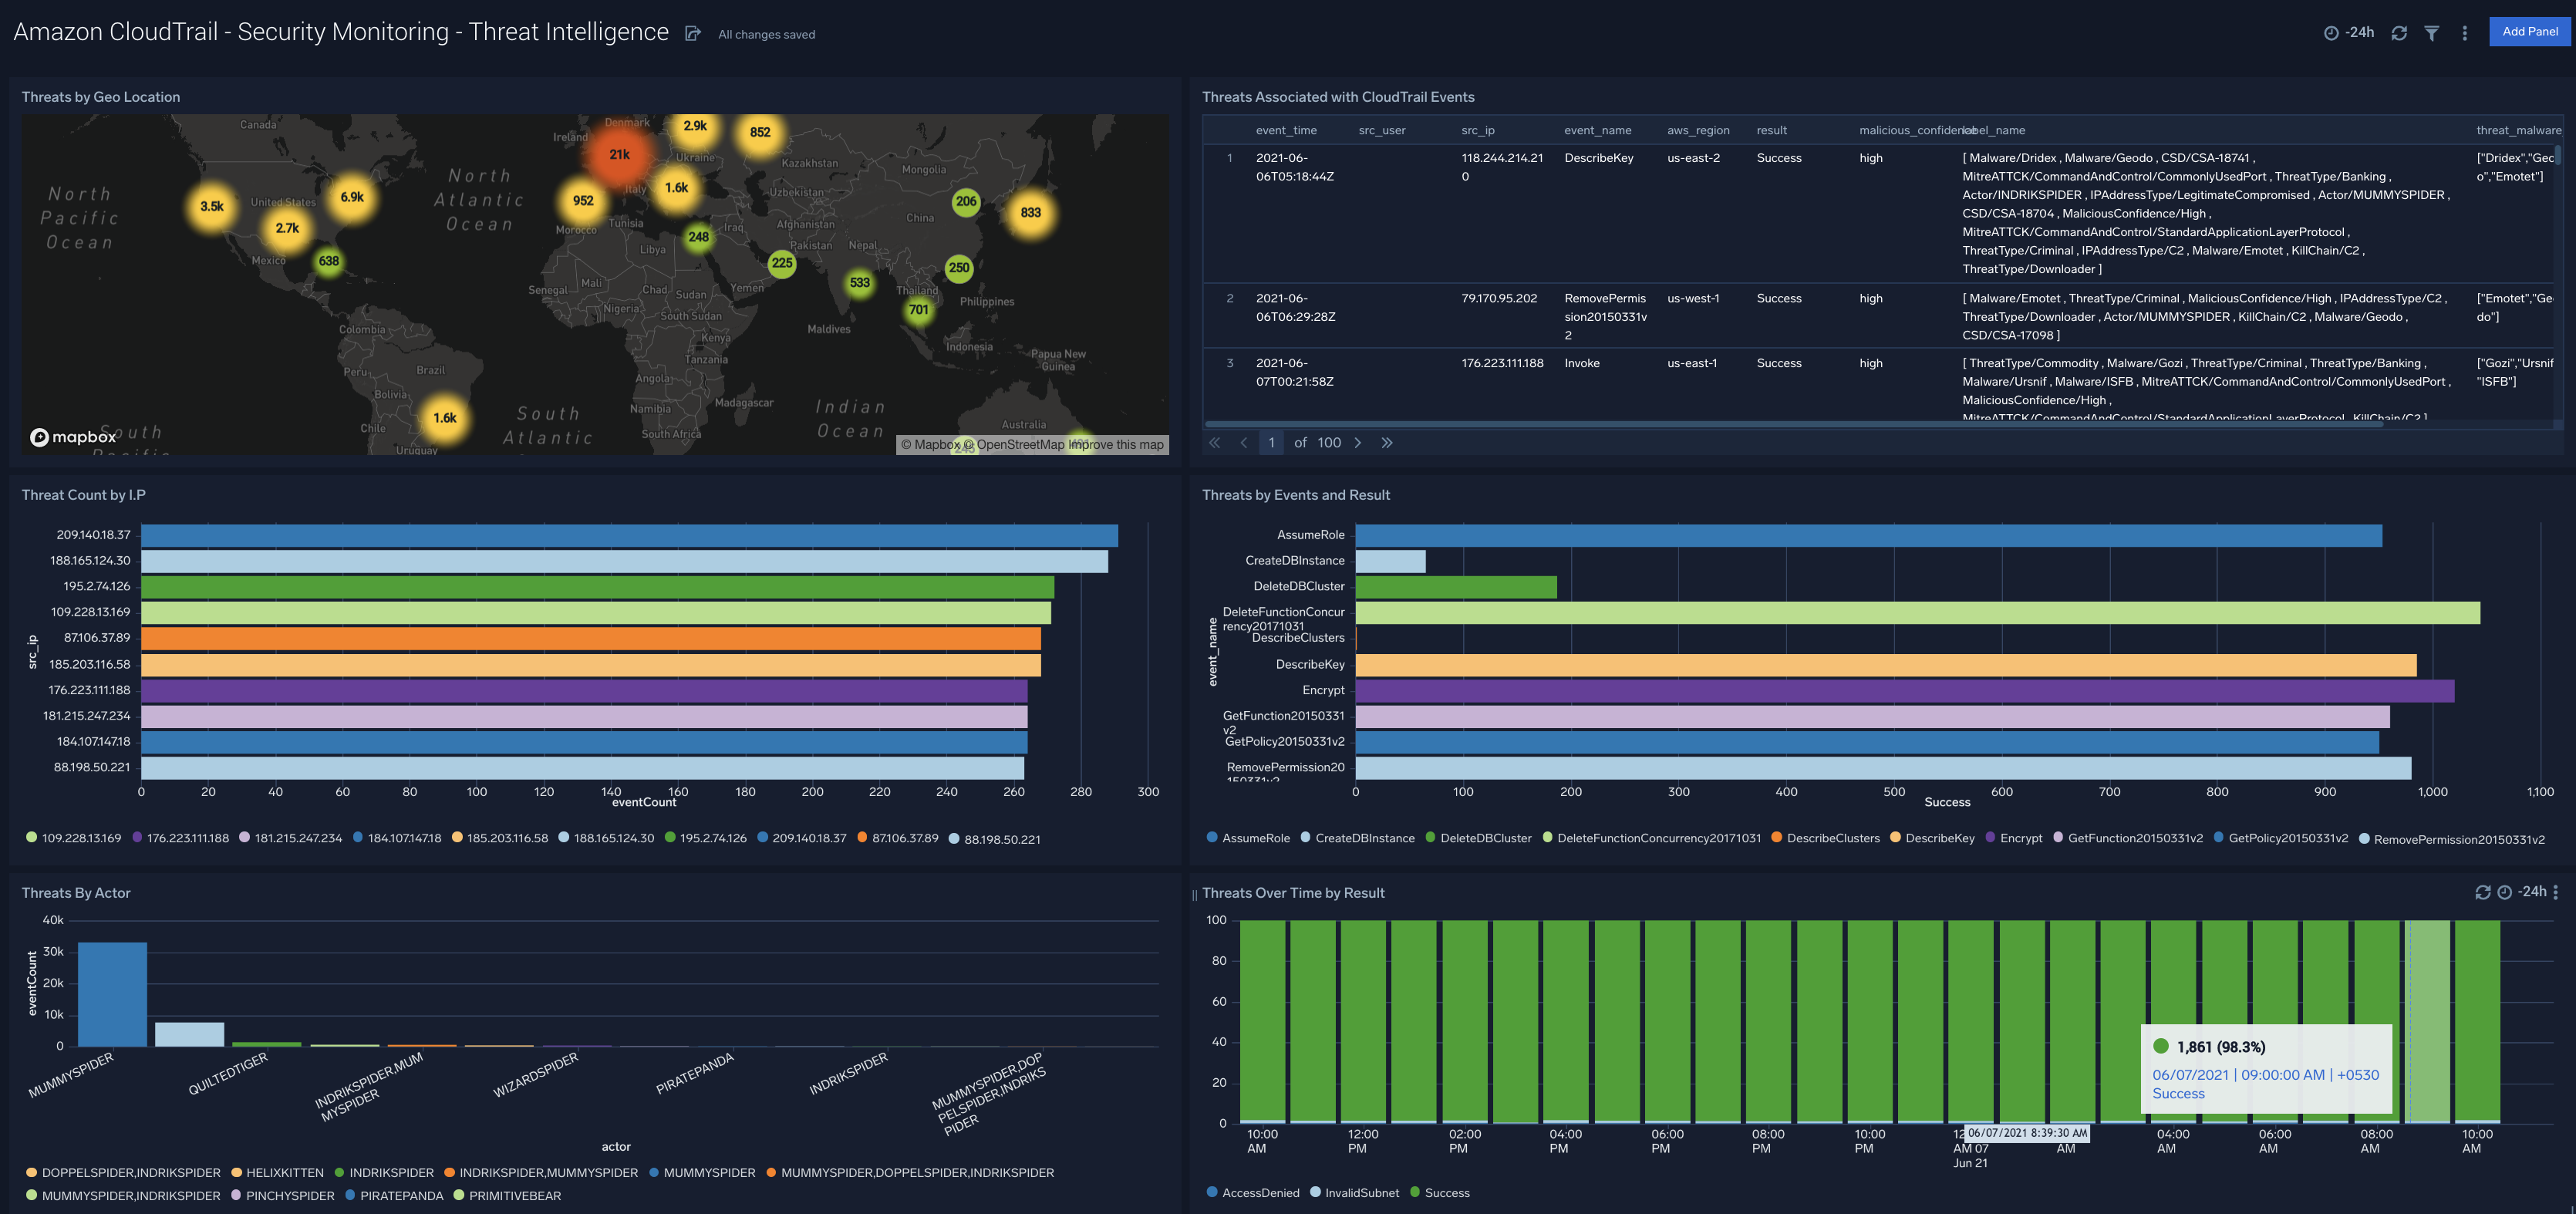Click the 21k heat cluster over Europe
Viewport: 2576px width, 1214px height.
(619, 155)
